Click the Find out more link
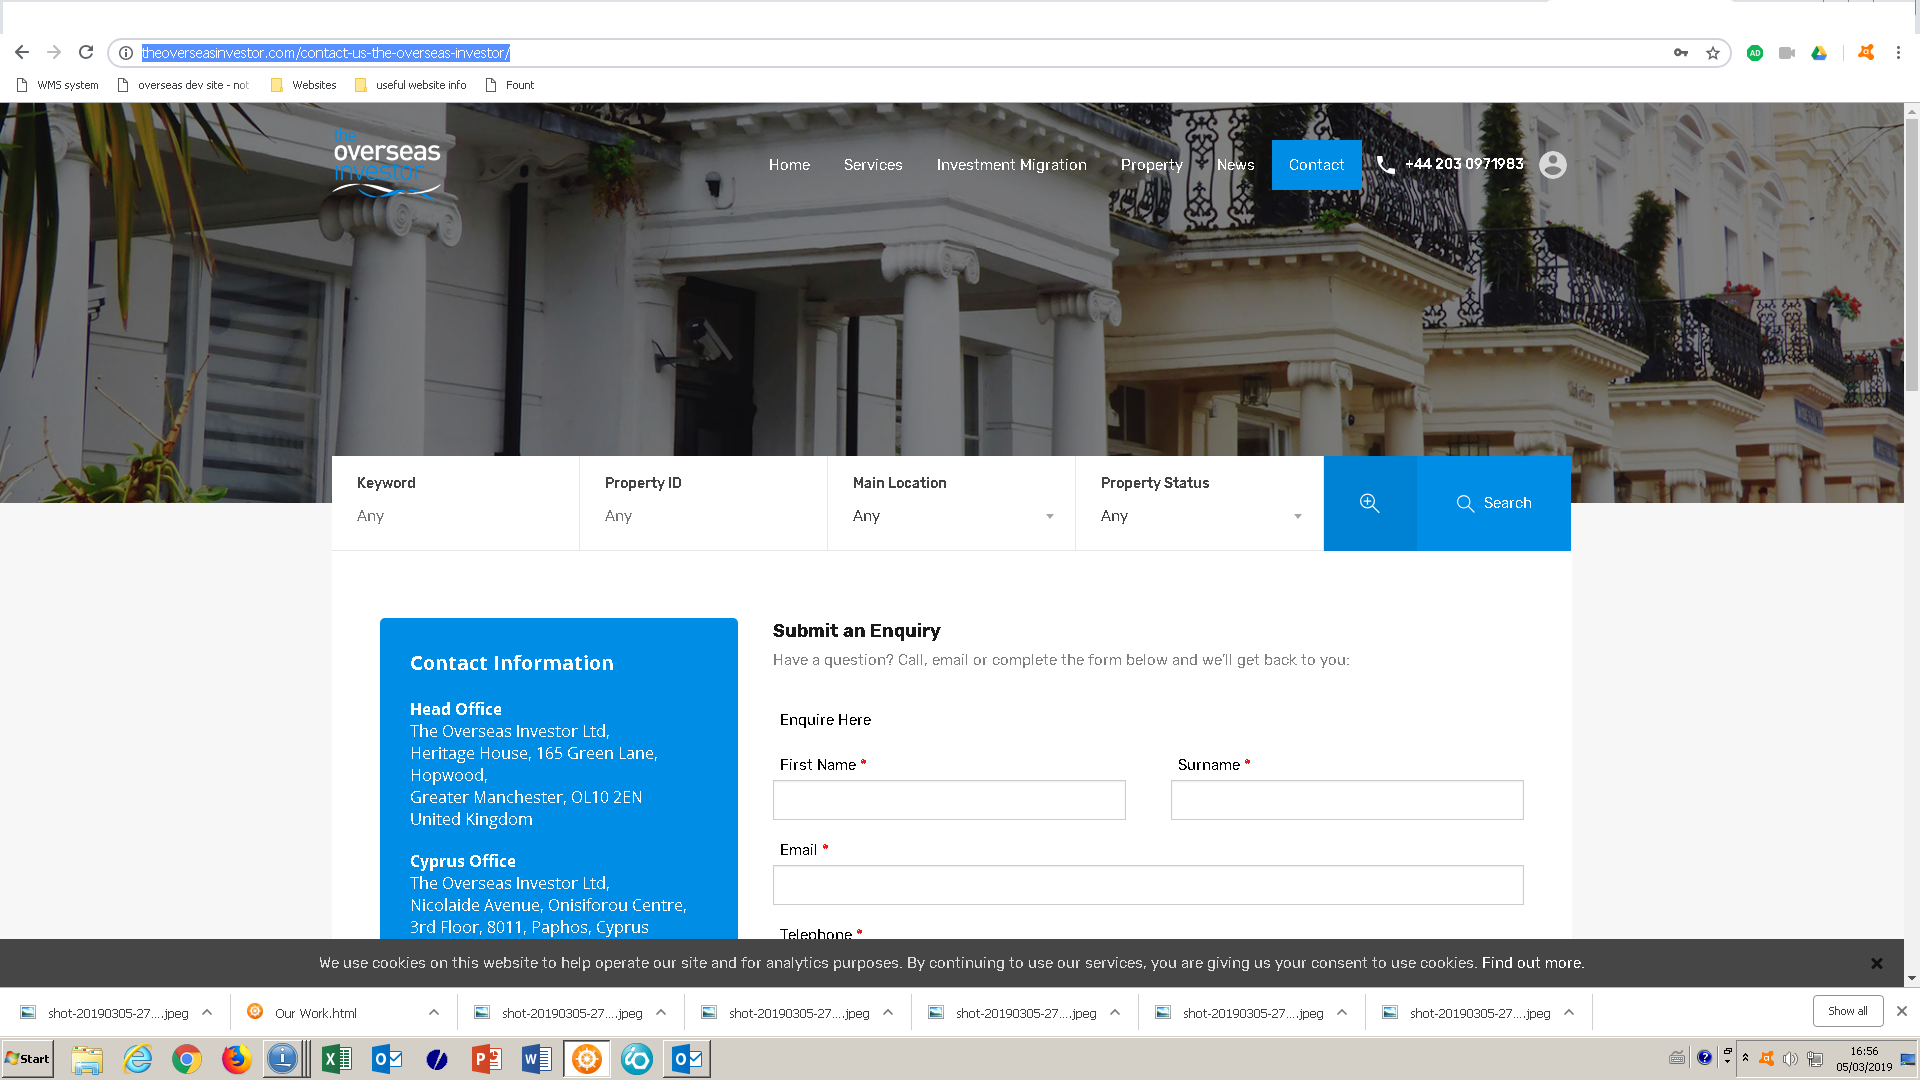This screenshot has height=1080, width=1920. 1532,963
